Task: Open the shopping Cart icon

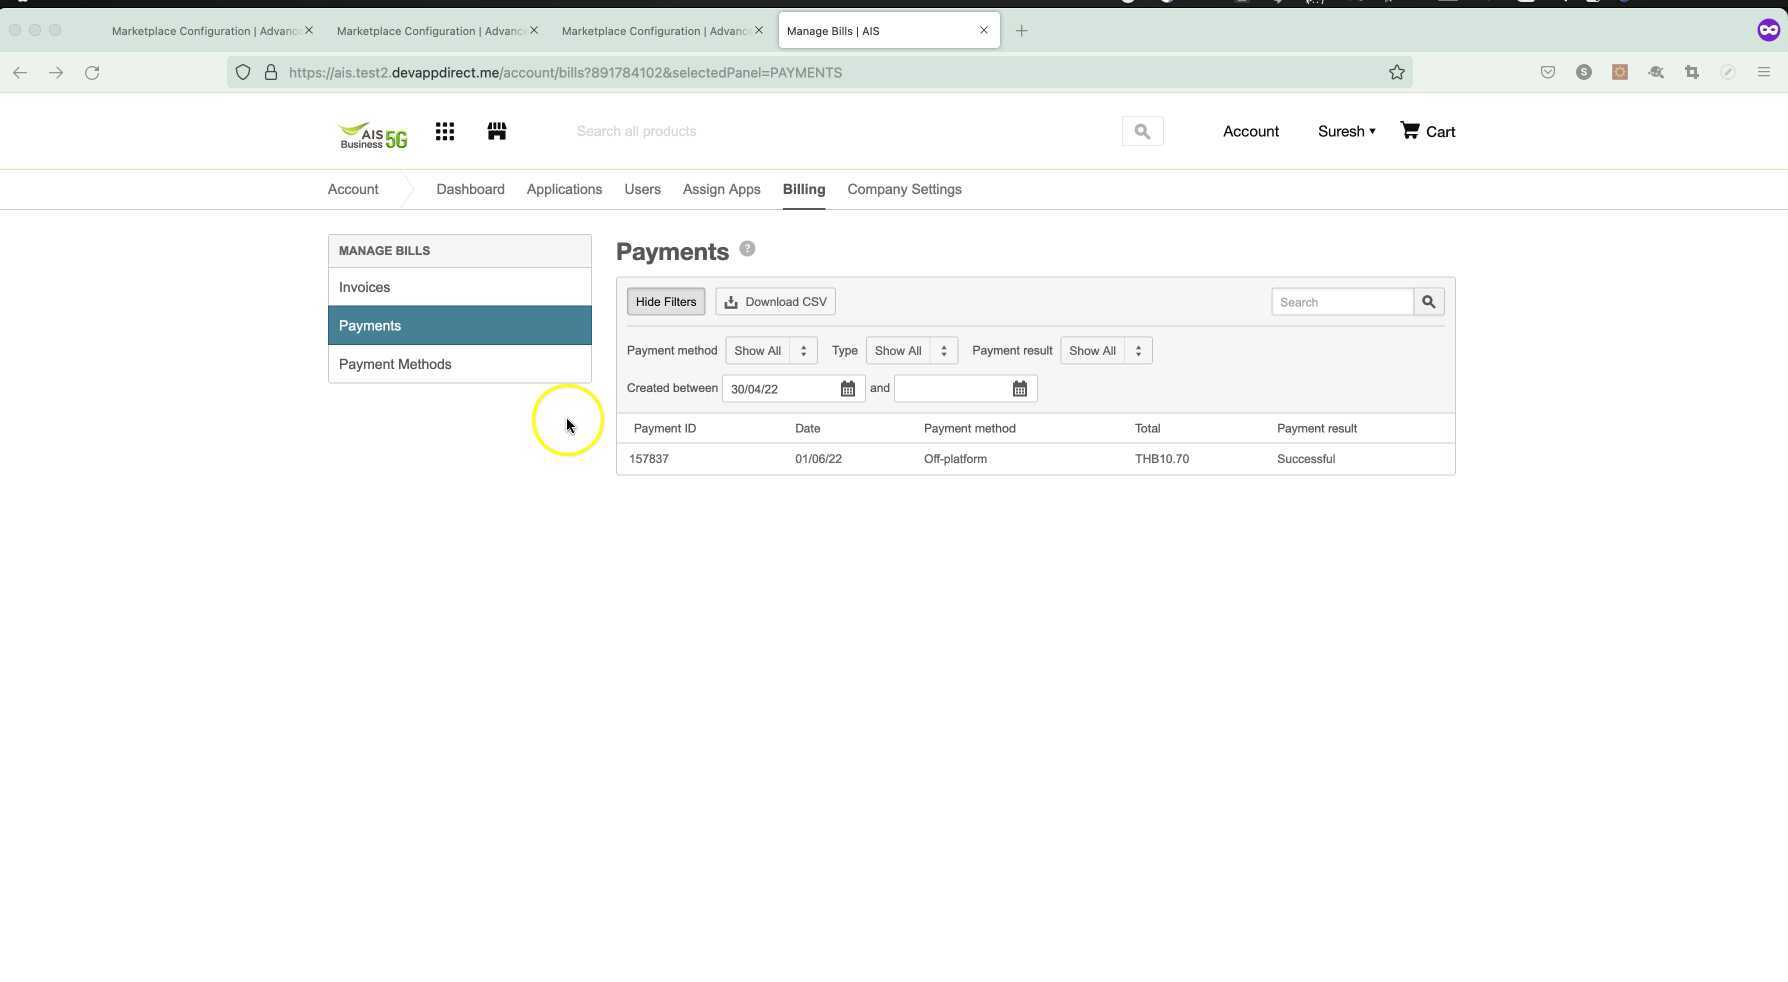Action: coord(1410,131)
